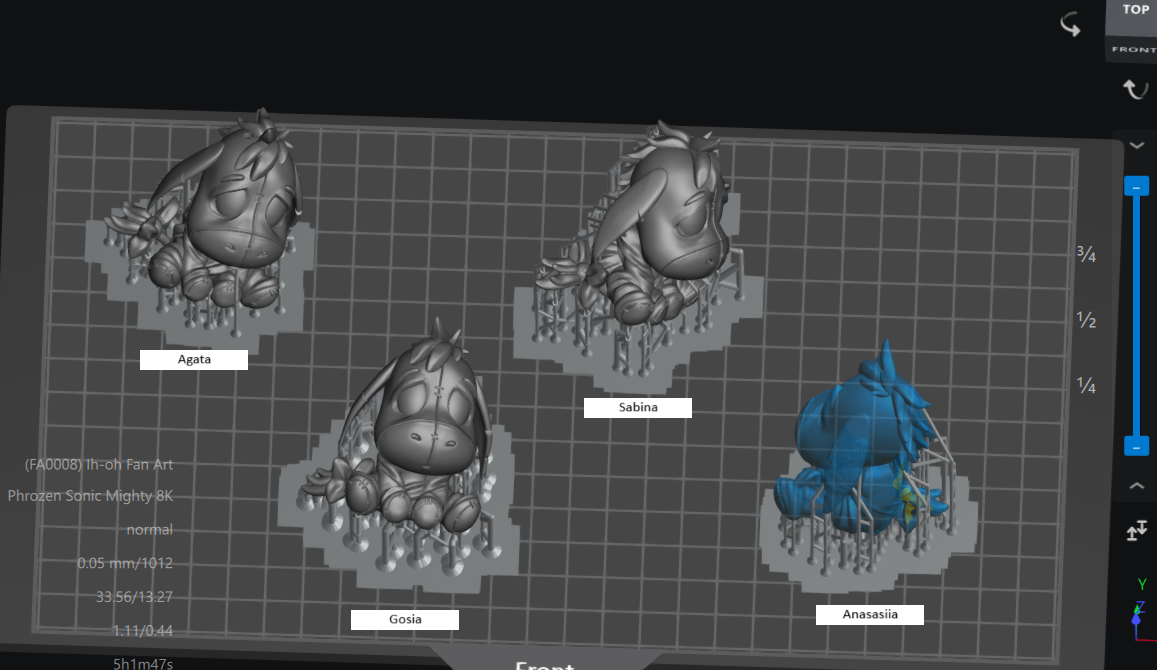The height and width of the screenshot is (670, 1157).
Task: Click the '1.11/0.44' value
Action: (x=142, y=631)
